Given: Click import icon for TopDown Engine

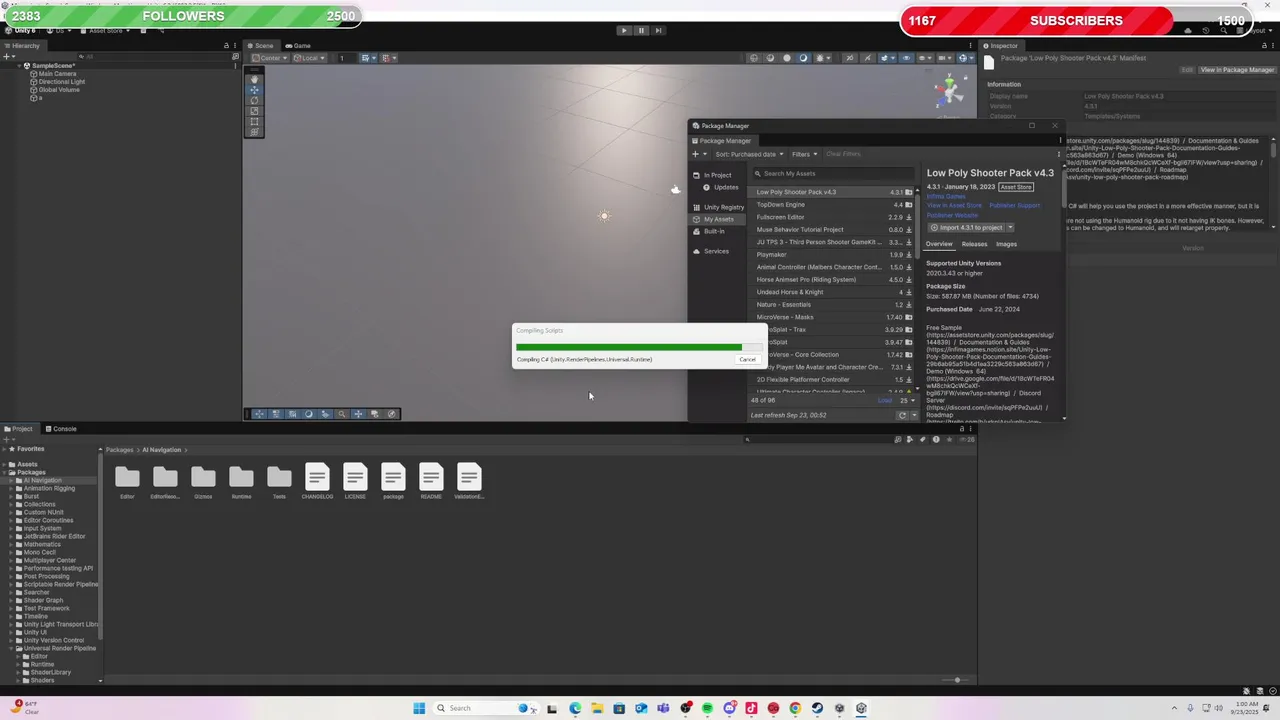Looking at the screenshot, I should [x=909, y=205].
